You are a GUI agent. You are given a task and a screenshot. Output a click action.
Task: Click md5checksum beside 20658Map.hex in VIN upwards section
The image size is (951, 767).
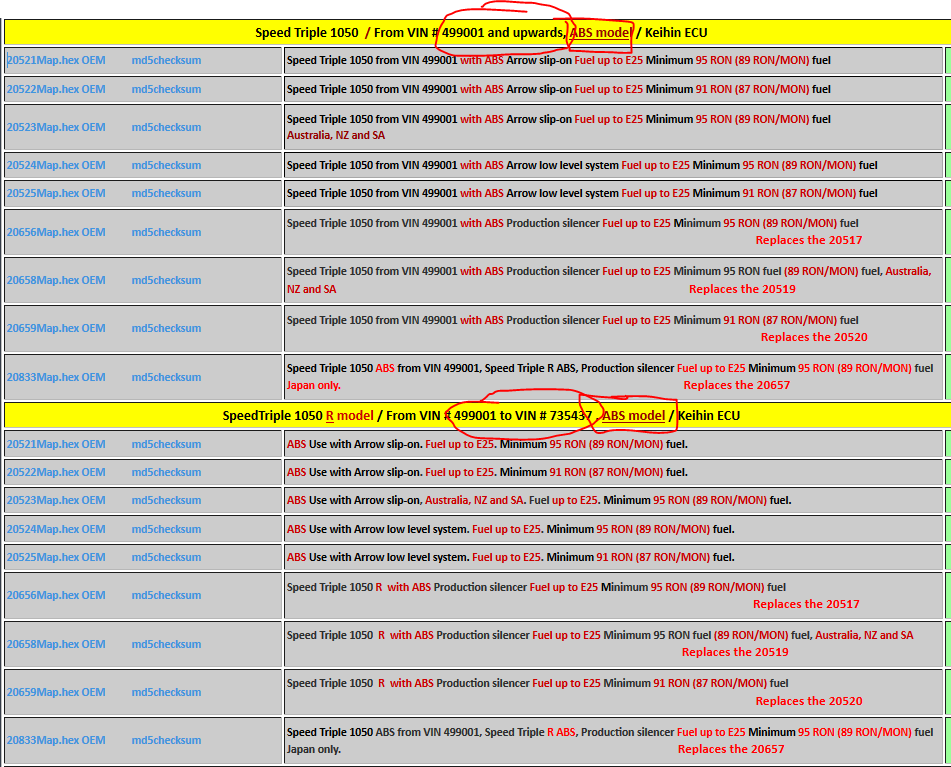tap(166, 280)
